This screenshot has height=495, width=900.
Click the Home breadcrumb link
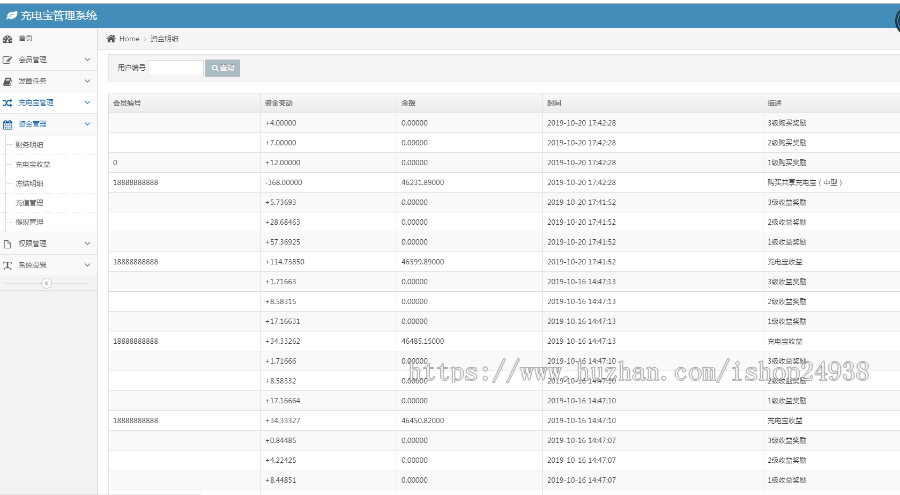coord(129,38)
